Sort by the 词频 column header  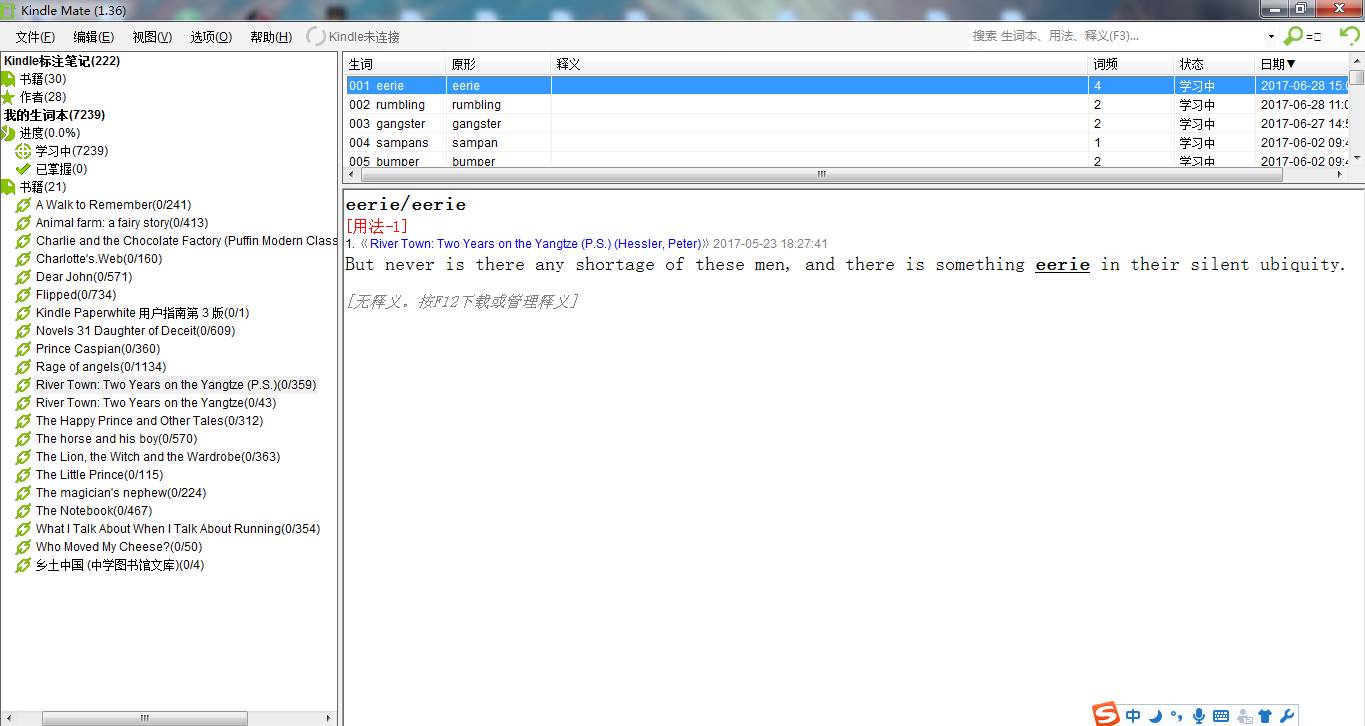pyautogui.click(x=1131, y=64)
